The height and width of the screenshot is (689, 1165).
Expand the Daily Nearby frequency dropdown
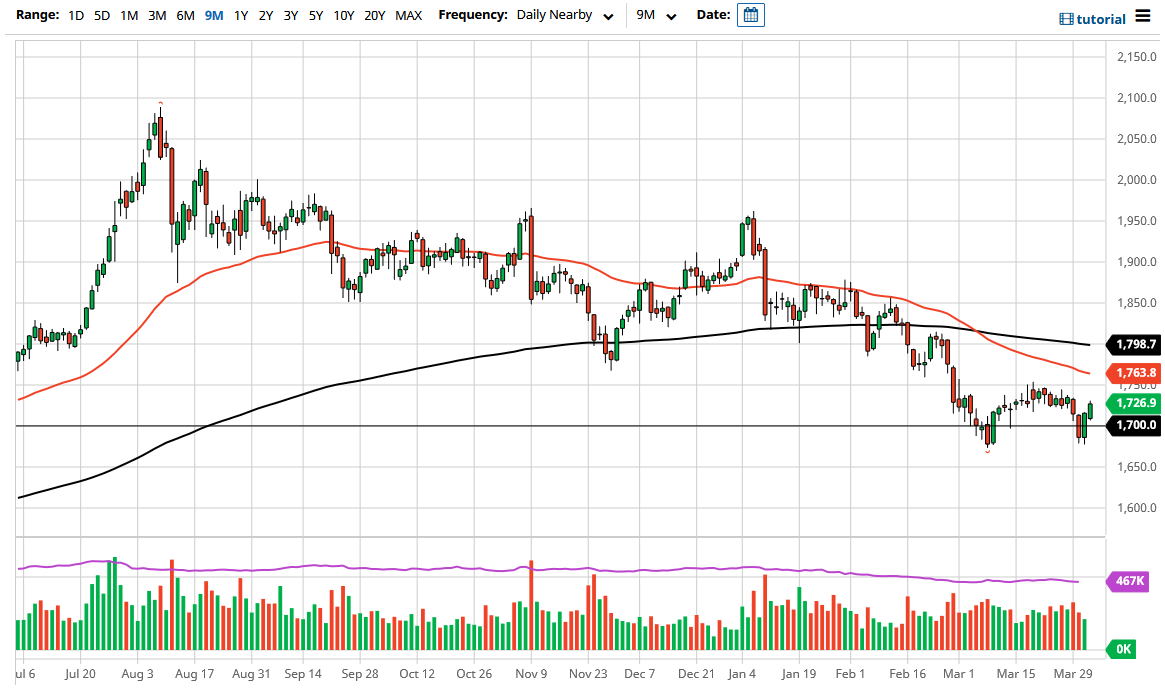[x=565, y=15]
